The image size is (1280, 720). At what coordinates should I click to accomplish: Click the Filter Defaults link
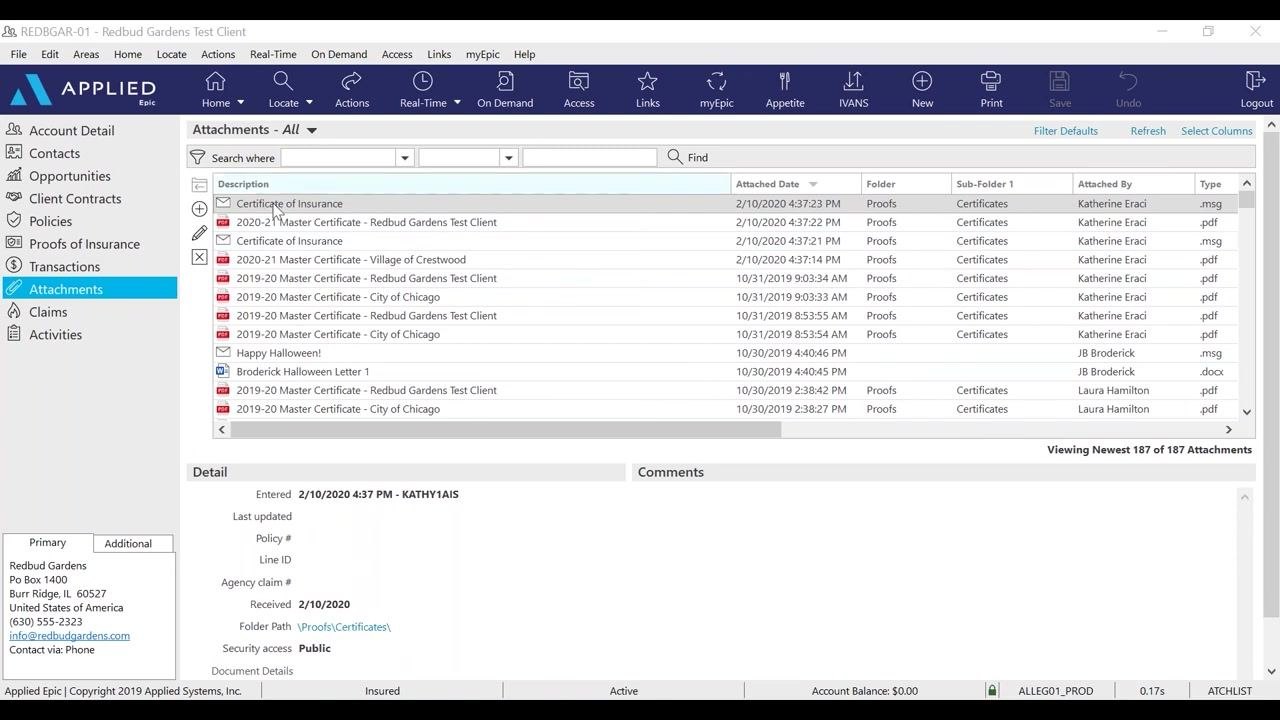1065,131
